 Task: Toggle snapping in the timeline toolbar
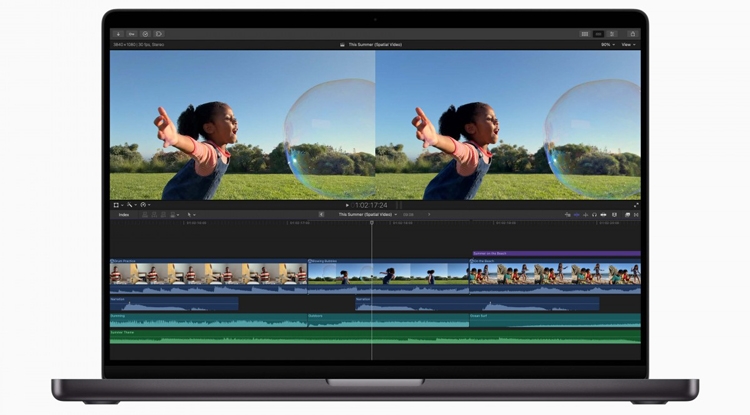(603, 215)
